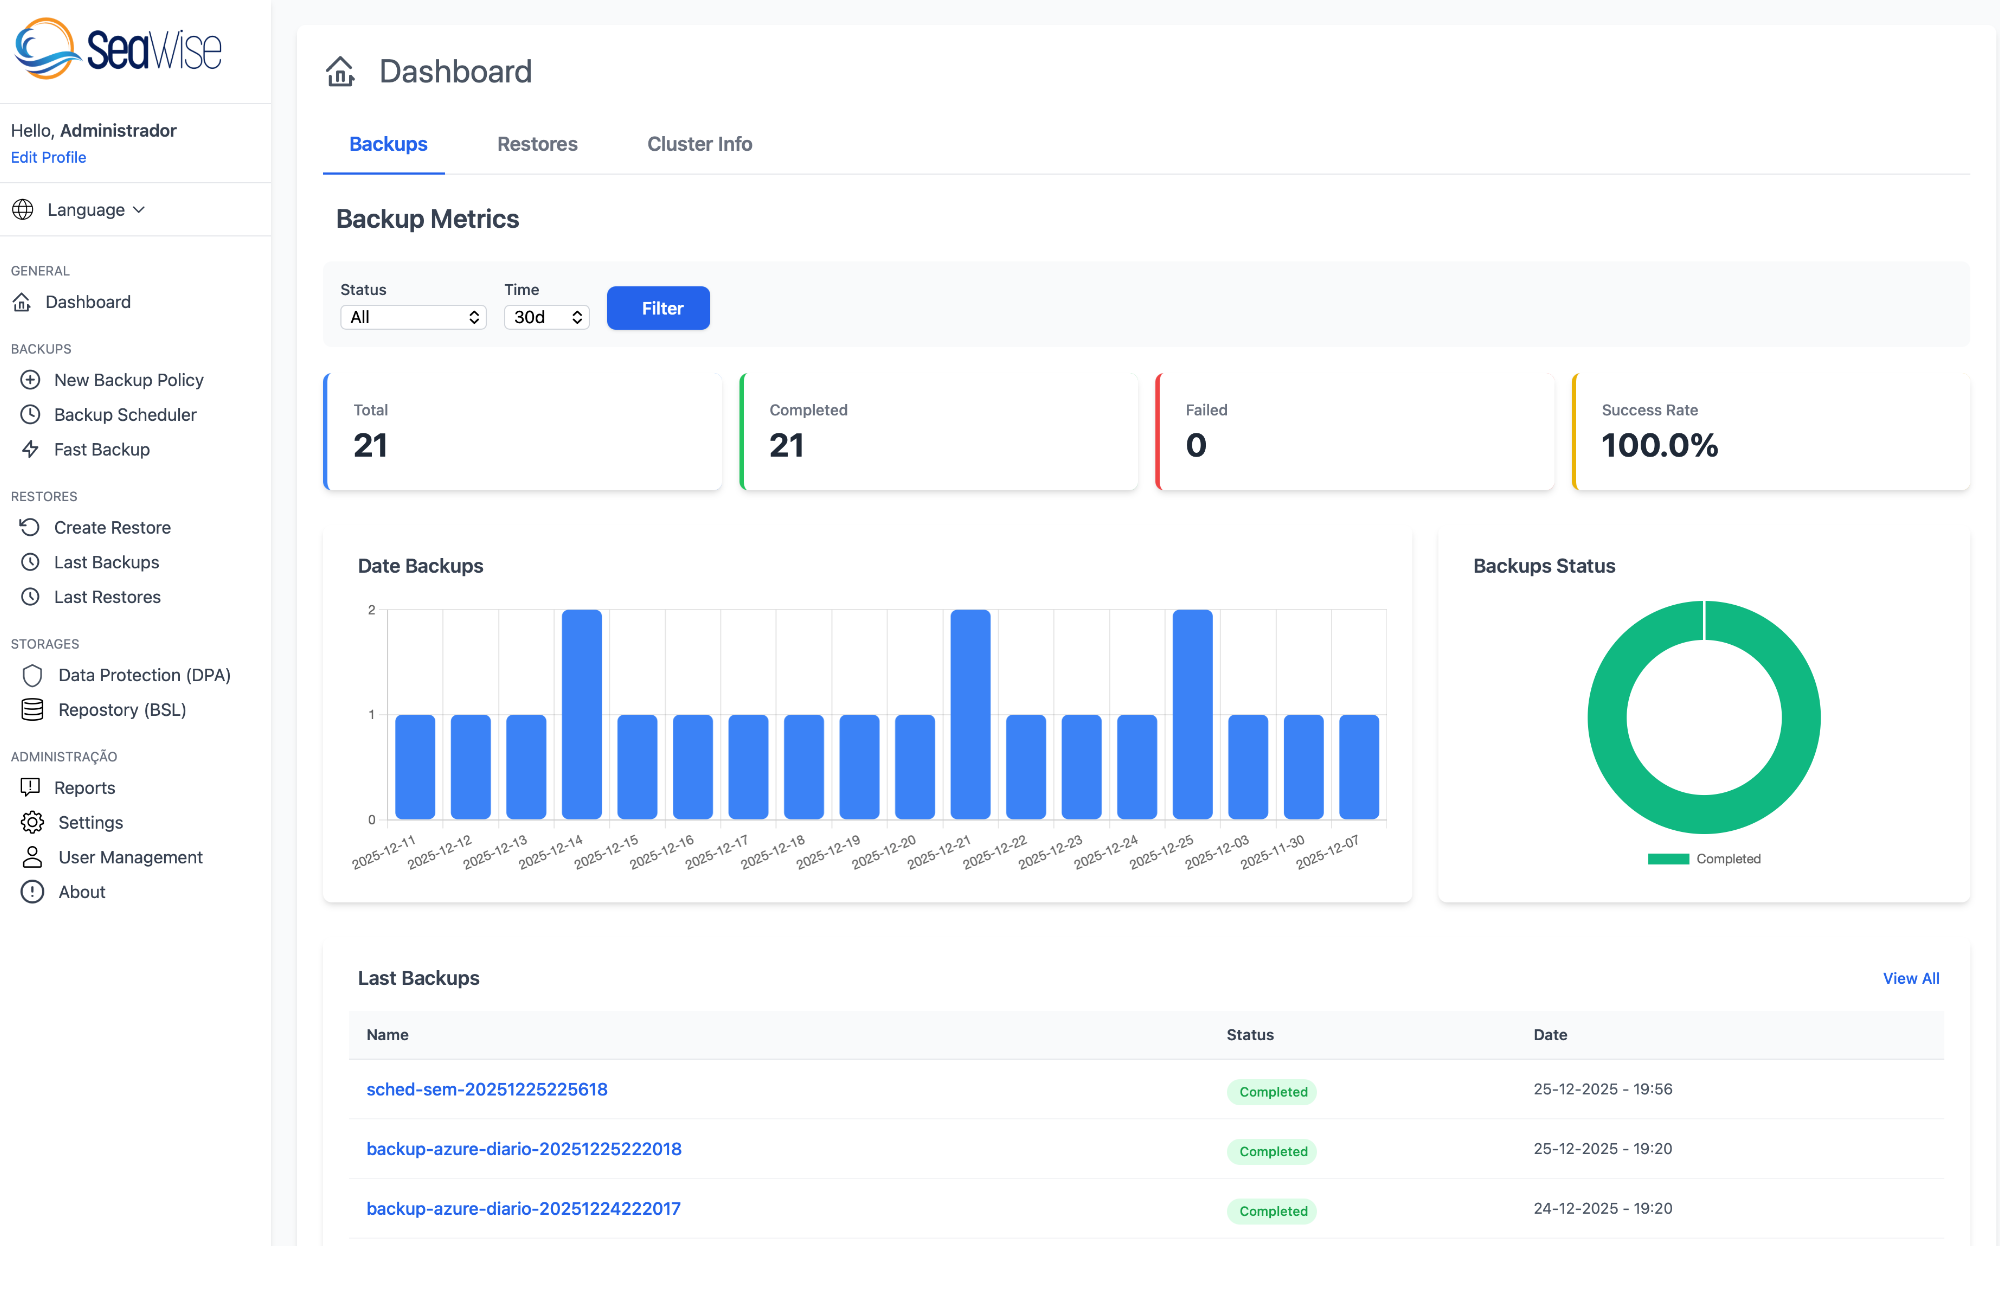This screenshot has width=2000, height=1313.
Task: Open the Time dropdown showing 30d
Action: [545, 317]
